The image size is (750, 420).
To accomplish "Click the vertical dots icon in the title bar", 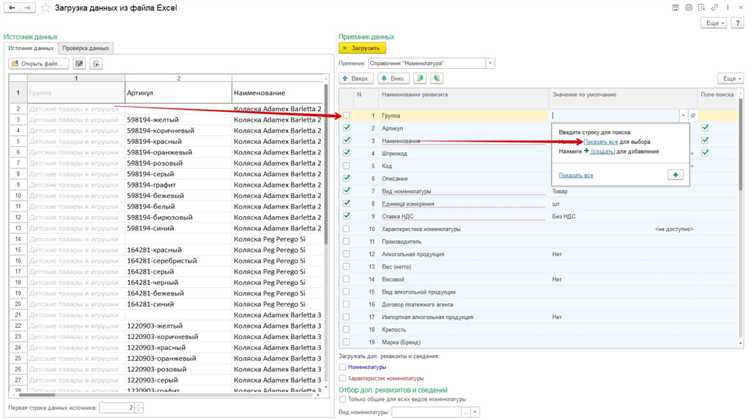I will [x=728, y=8].
